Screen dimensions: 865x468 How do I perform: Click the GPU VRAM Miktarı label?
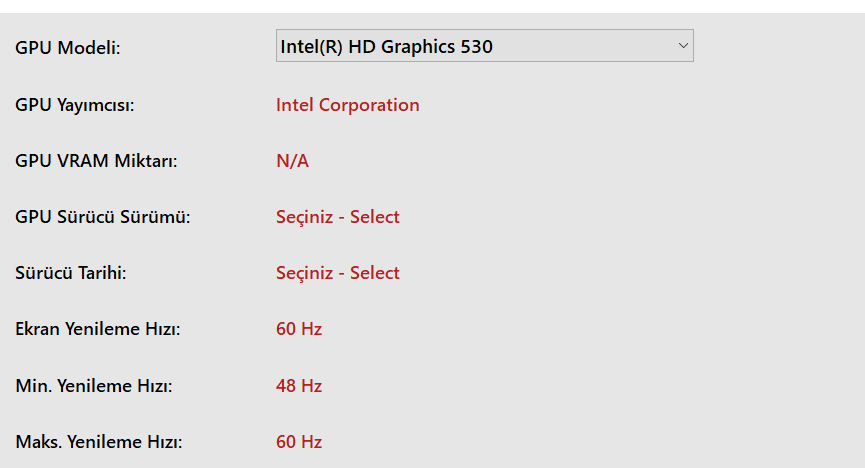pyautogui.click(x=96, y=161)
